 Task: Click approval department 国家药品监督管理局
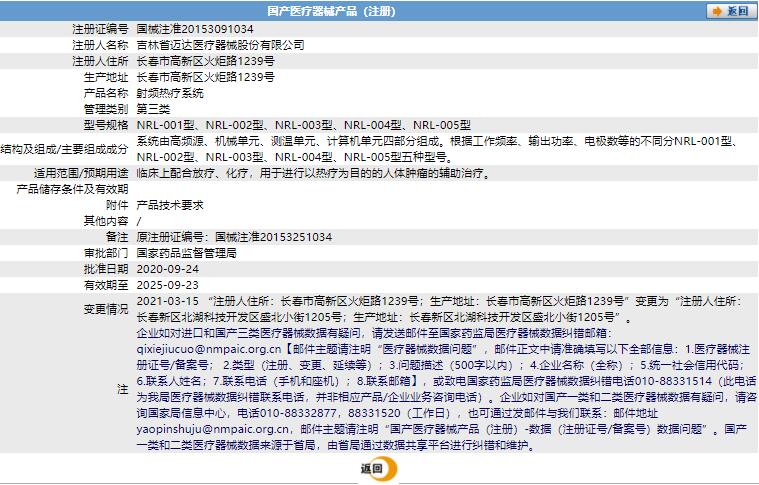tap(186, 253)
